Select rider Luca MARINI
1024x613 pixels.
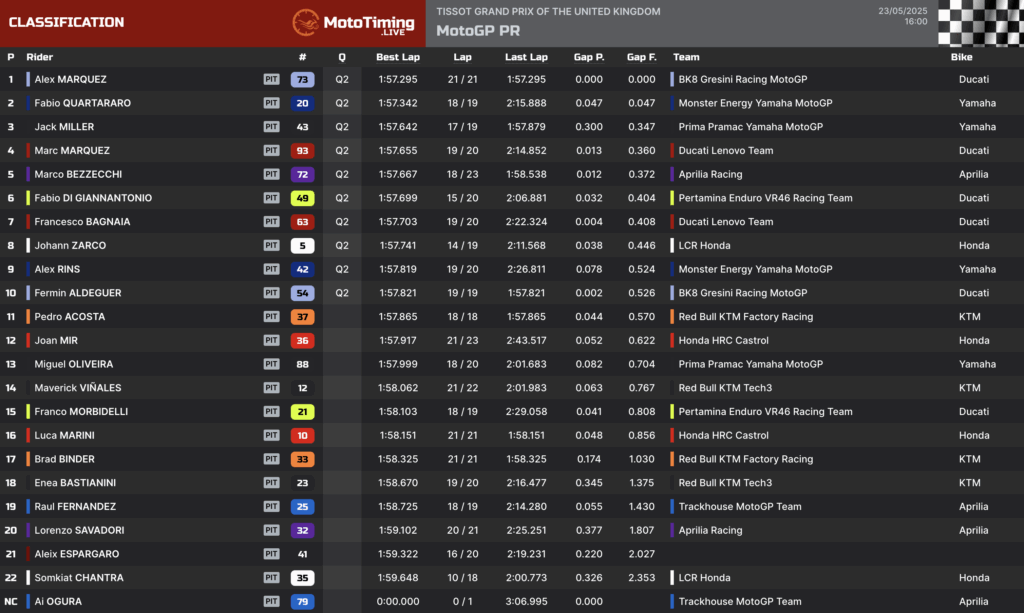click(x=64, y=435)
